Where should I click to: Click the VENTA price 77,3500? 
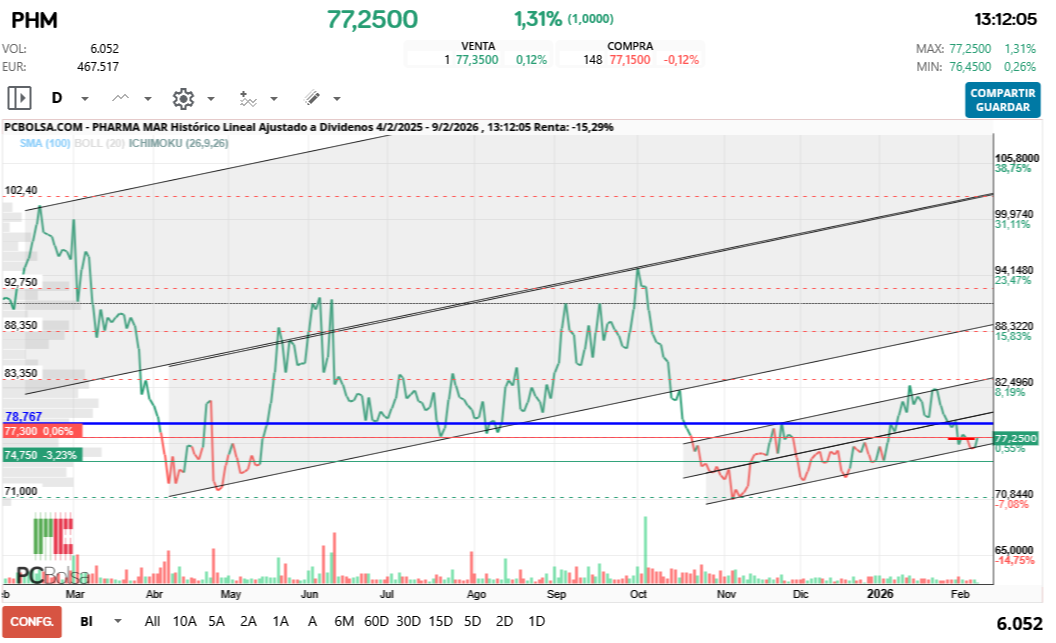476,60
